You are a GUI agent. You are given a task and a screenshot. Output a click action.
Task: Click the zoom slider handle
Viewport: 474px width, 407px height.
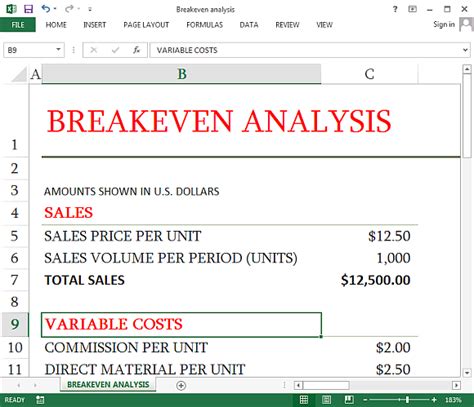tap(407, 400)
